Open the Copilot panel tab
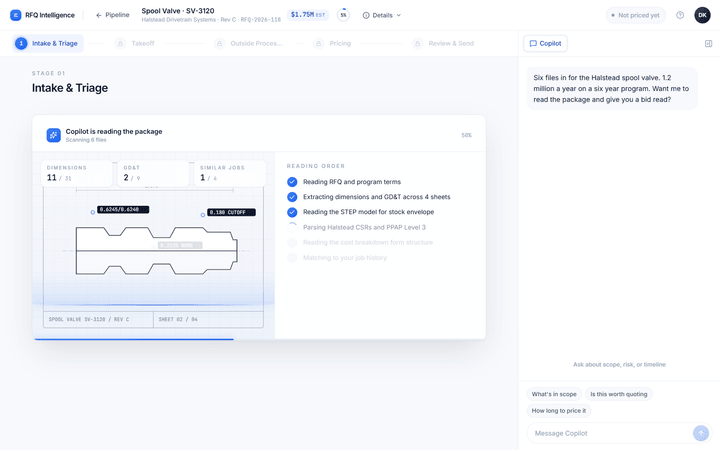This screenshot has width=720, height=450. point(545,43)
